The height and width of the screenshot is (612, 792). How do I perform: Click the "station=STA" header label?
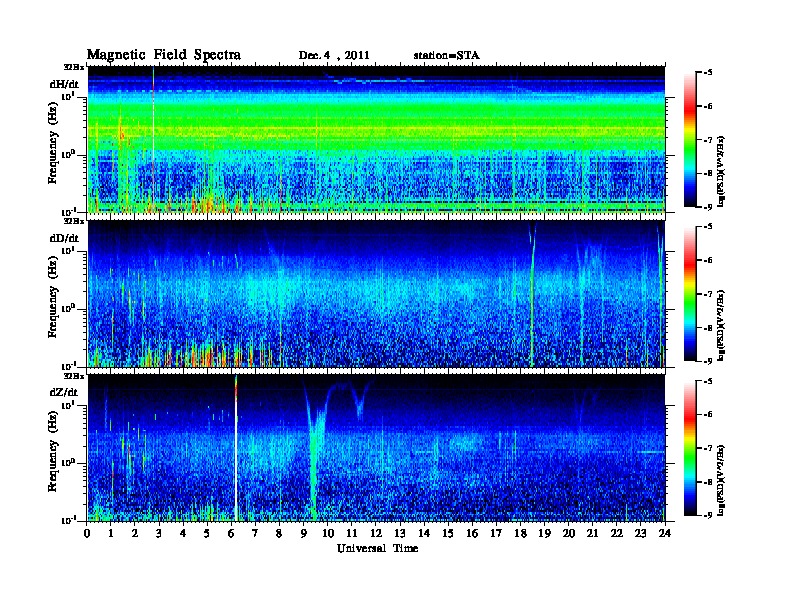coord(447,56)
